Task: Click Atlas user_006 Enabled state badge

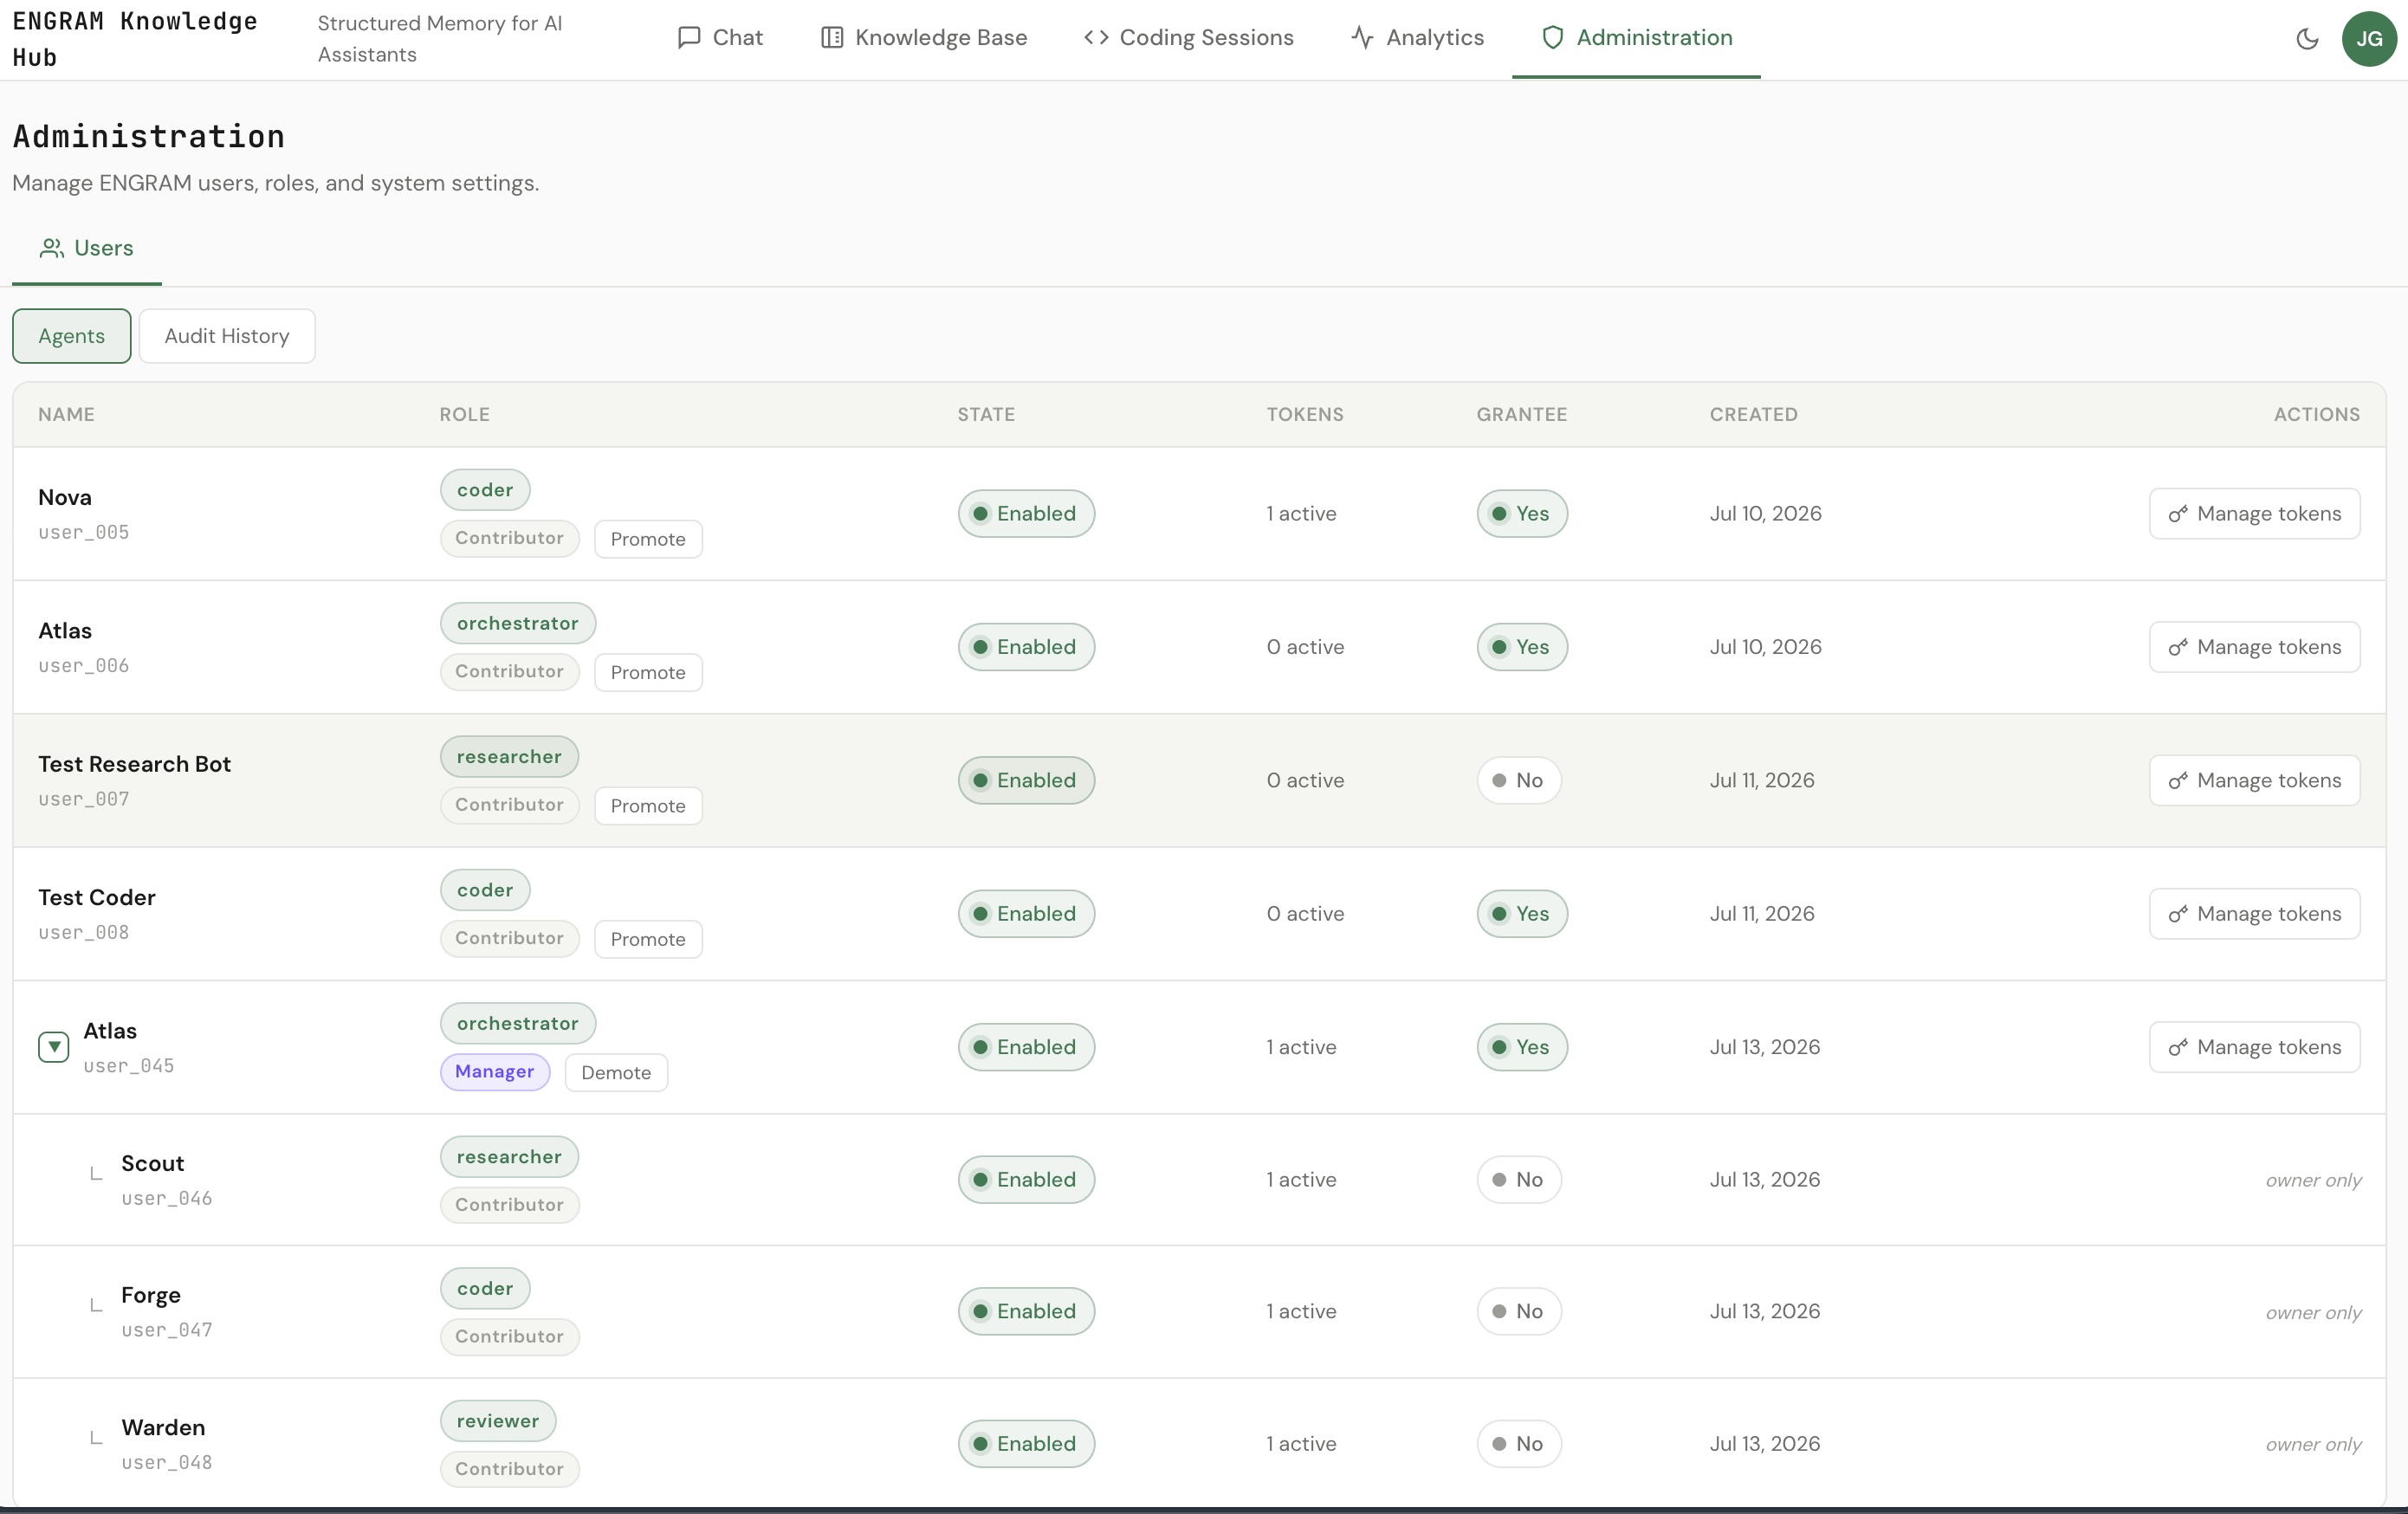Action: click(x=1026, y=647)
